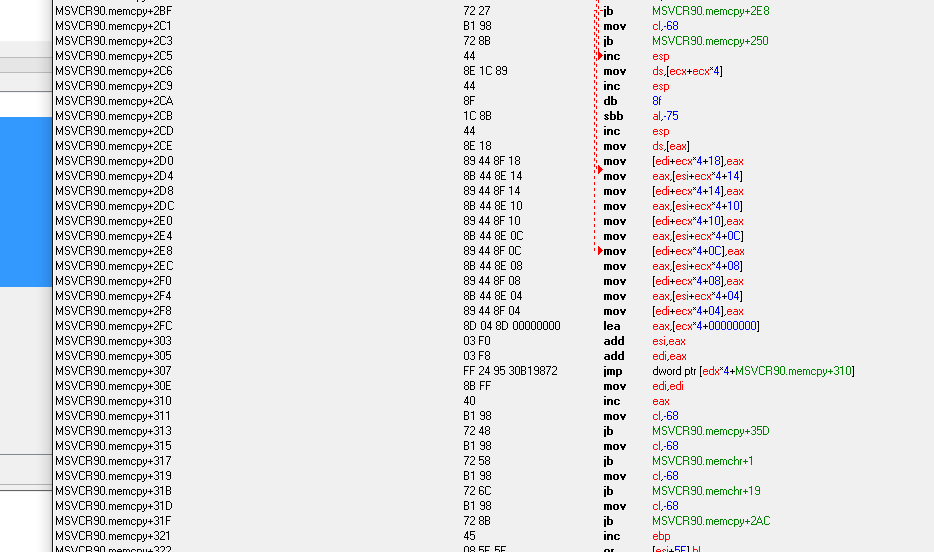Select the lea instruction opcode
The width and height of the screenshot is (934, 552).
(x=612, y=326)
